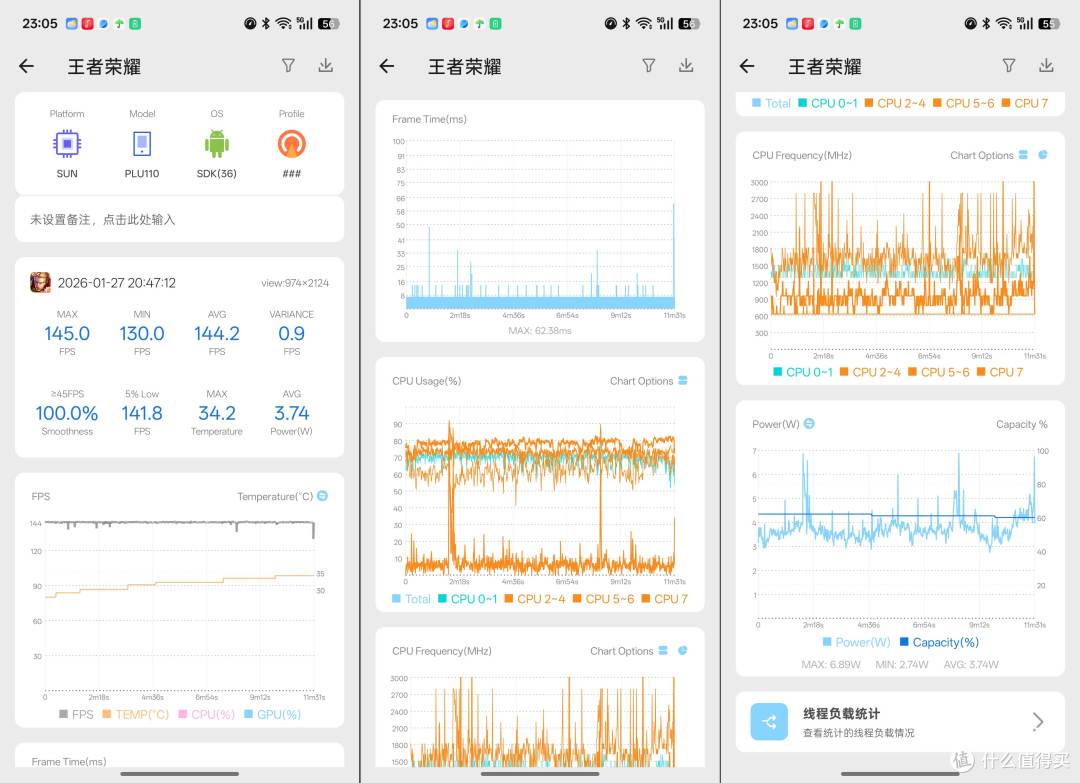1080x783 pixels.
Task: Tap the 34.2 MAX Temperature value
Action: pos(217,413)
